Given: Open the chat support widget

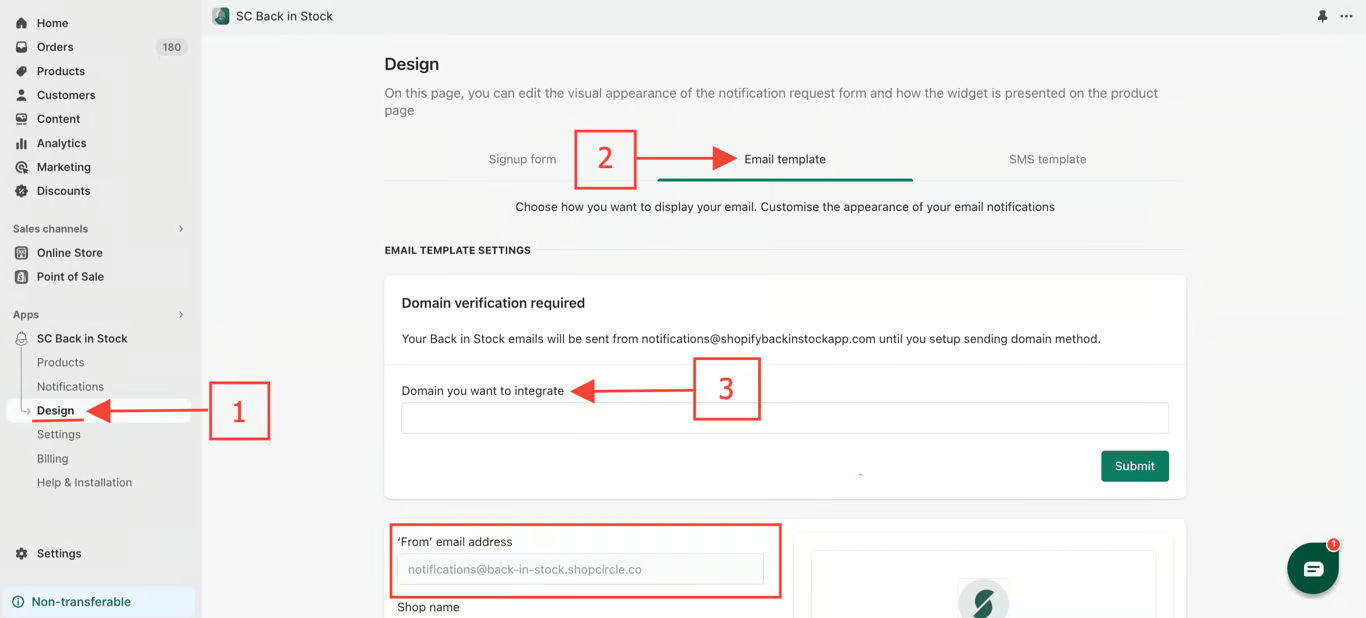Looking at the screenshot, I should pyautogui.click(x=1313, y=568).
